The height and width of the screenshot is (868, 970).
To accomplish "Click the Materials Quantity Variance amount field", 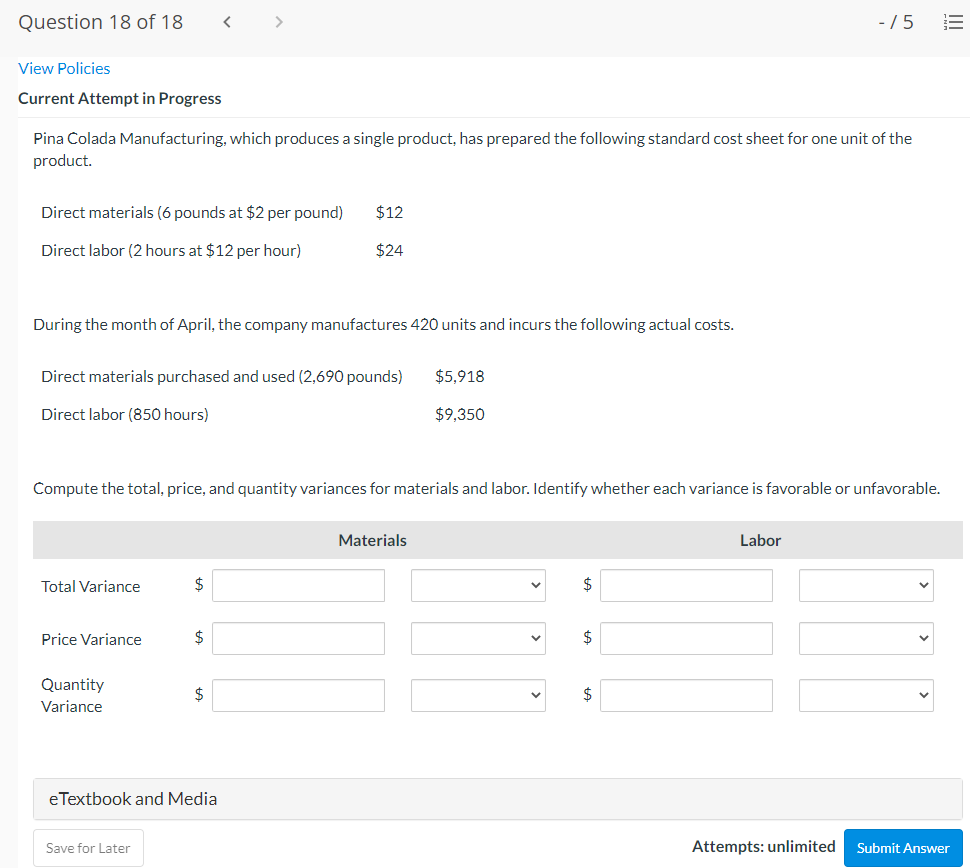I will (298, 695).
